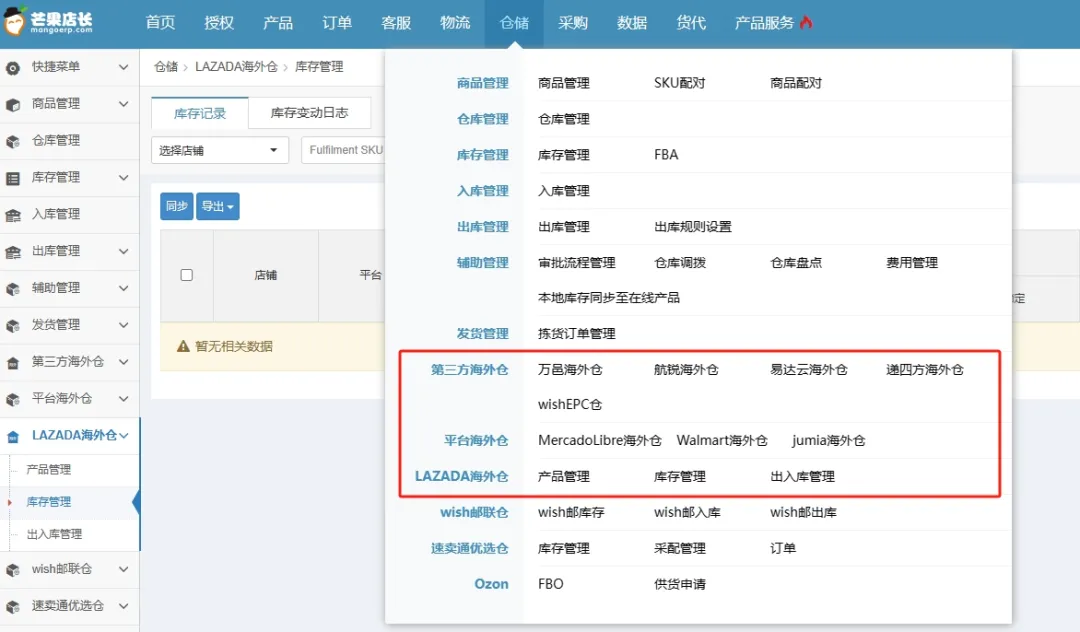Screen dimensions: 1080x632
Task: Open 审批流程管理 in the menu
Action: (577, 262)
